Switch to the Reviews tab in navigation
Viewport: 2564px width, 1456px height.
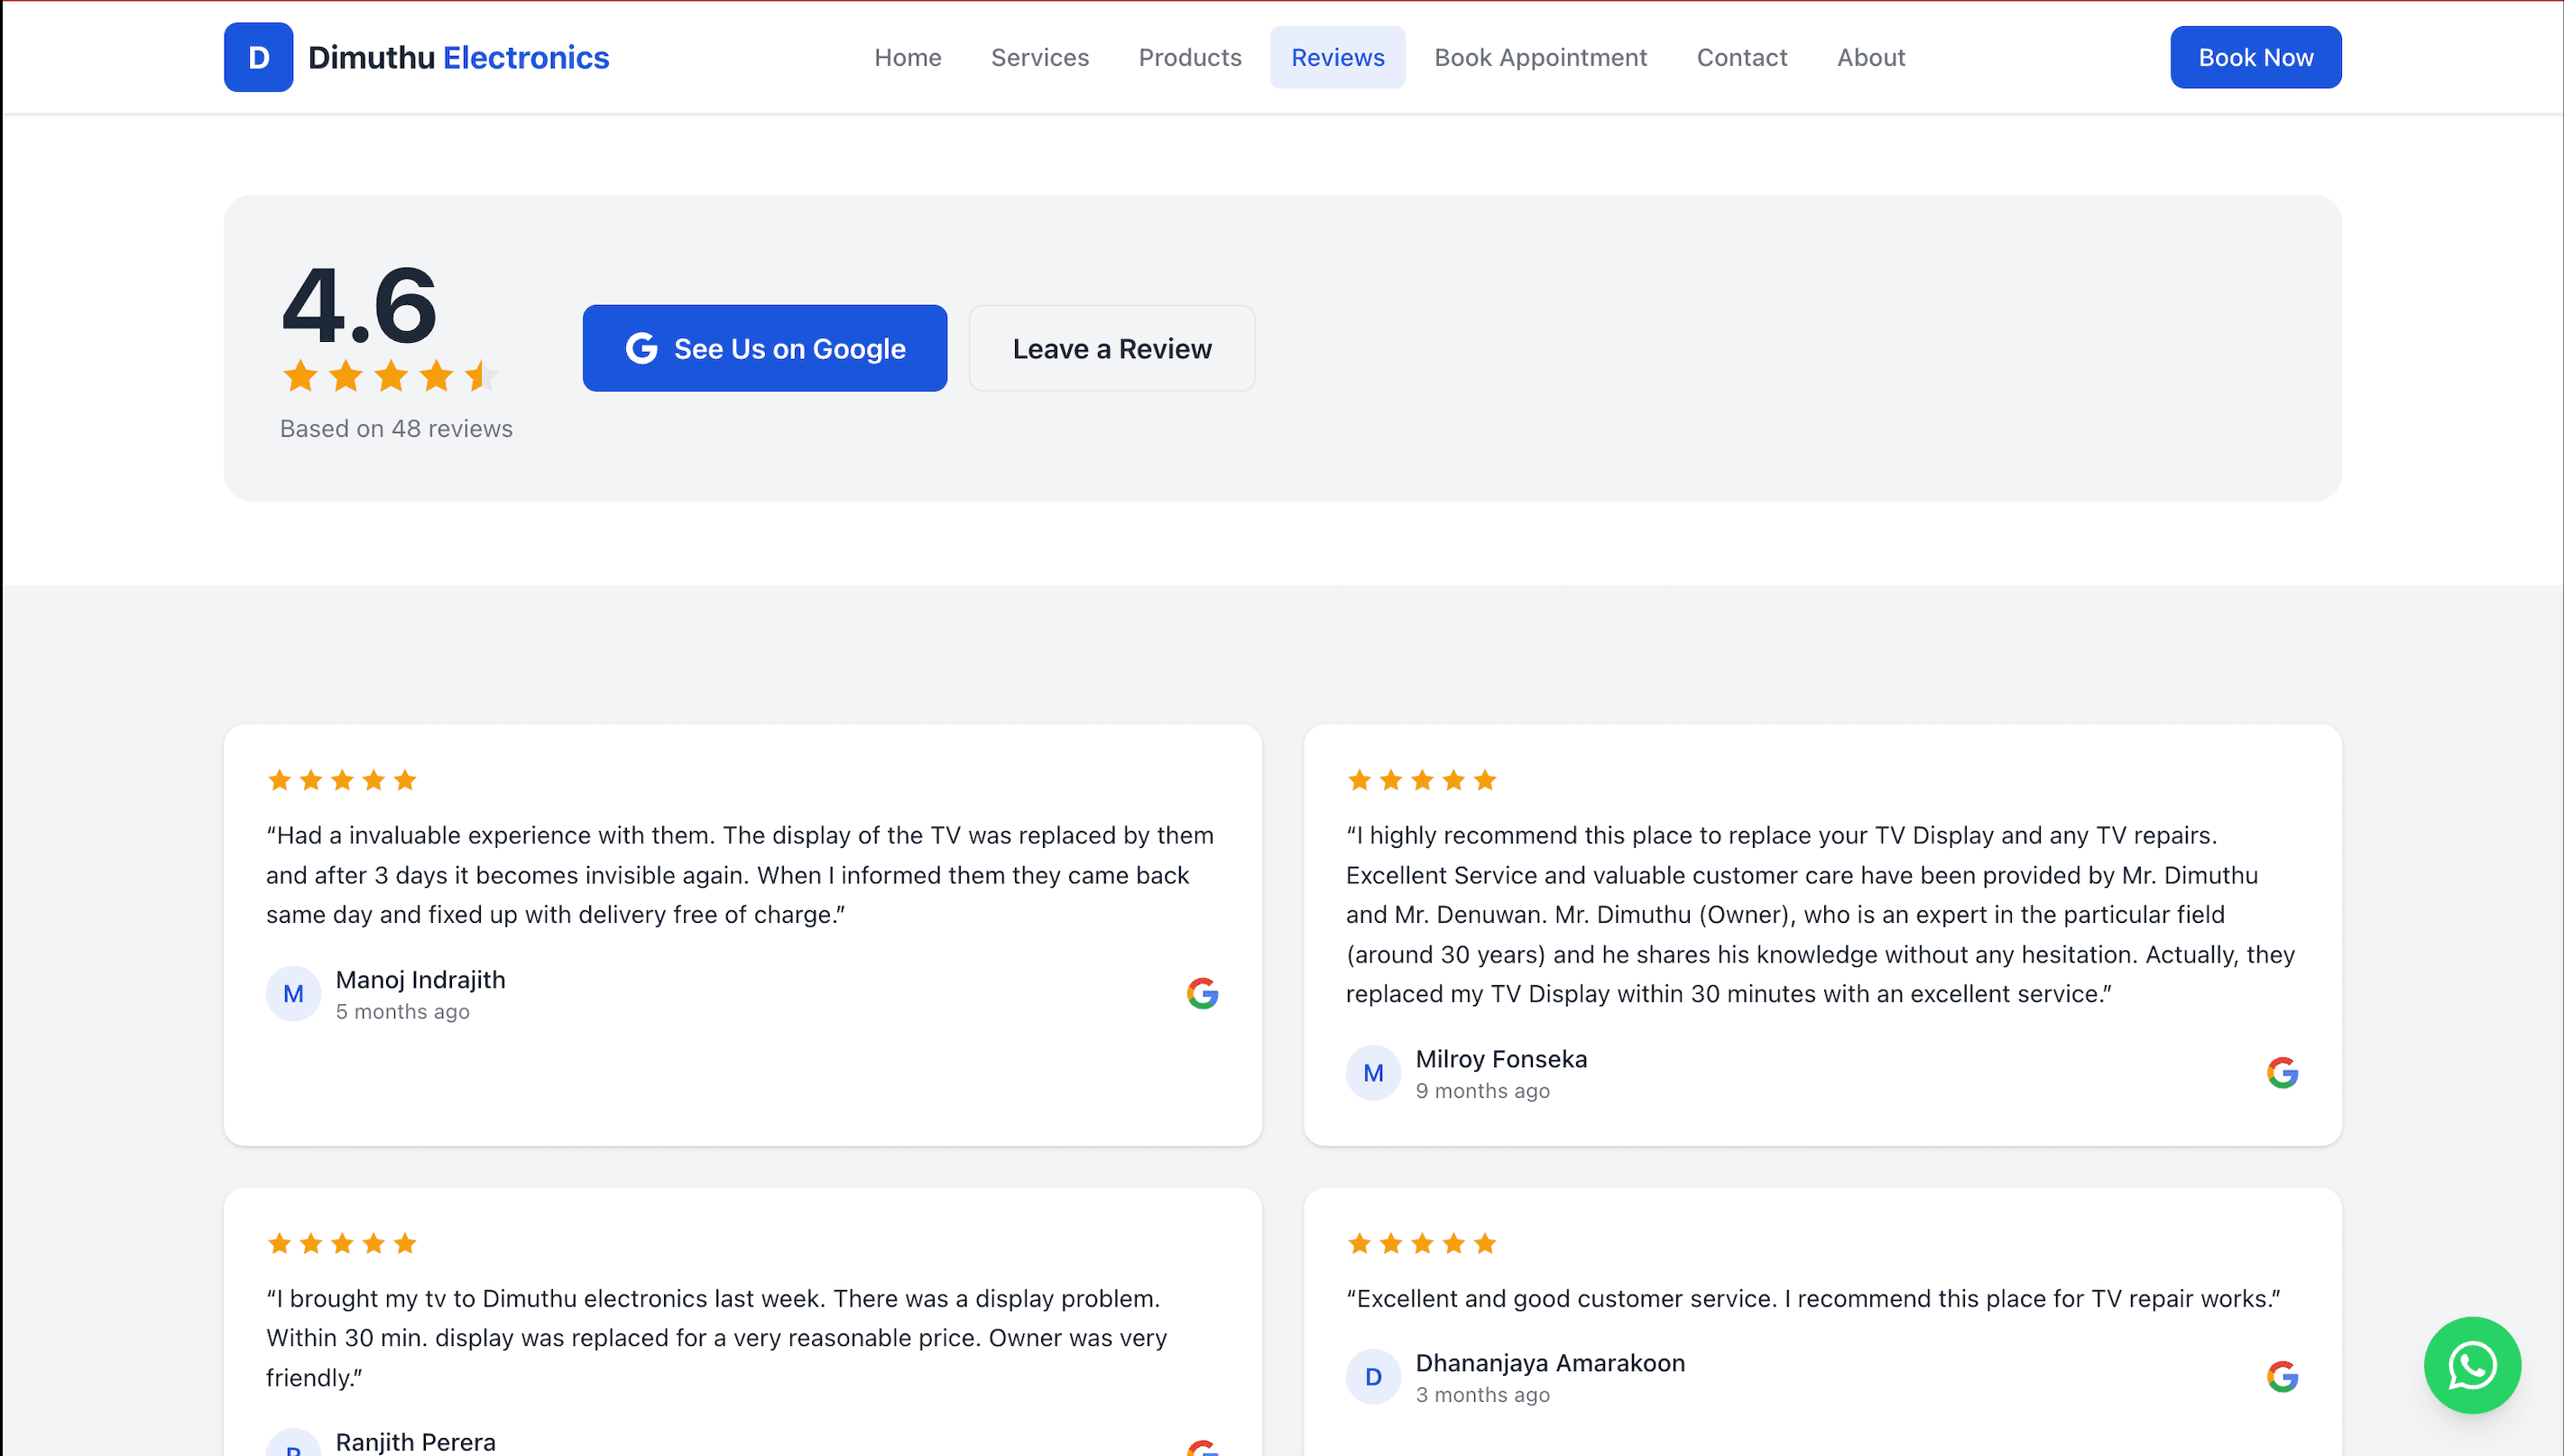[1337, 57]
